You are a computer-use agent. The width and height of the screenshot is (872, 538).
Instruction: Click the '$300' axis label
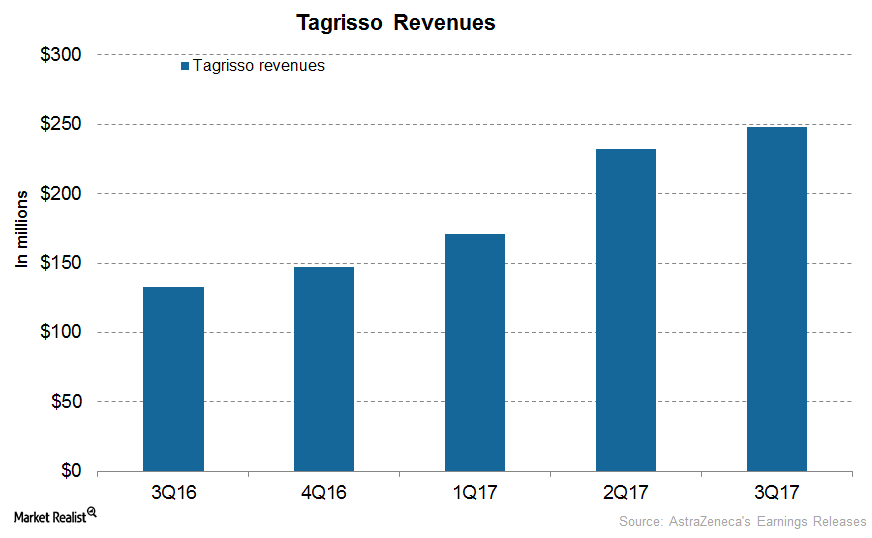61,55
